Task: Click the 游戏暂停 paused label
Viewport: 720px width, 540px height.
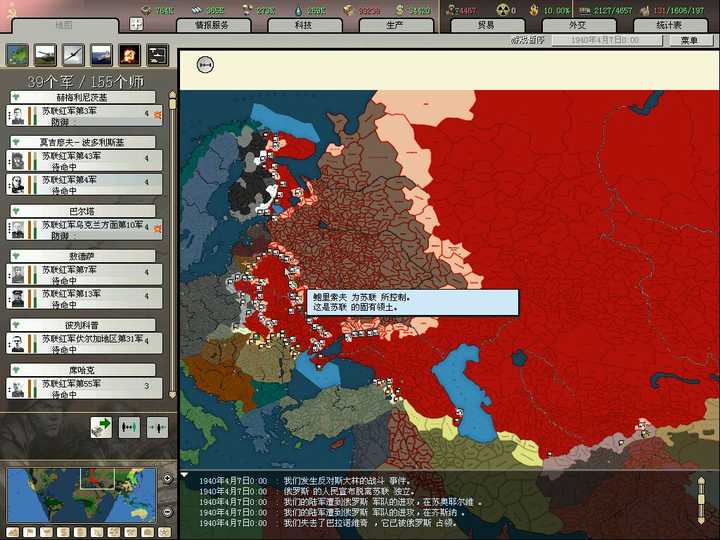Action: [x=528, y=40]
